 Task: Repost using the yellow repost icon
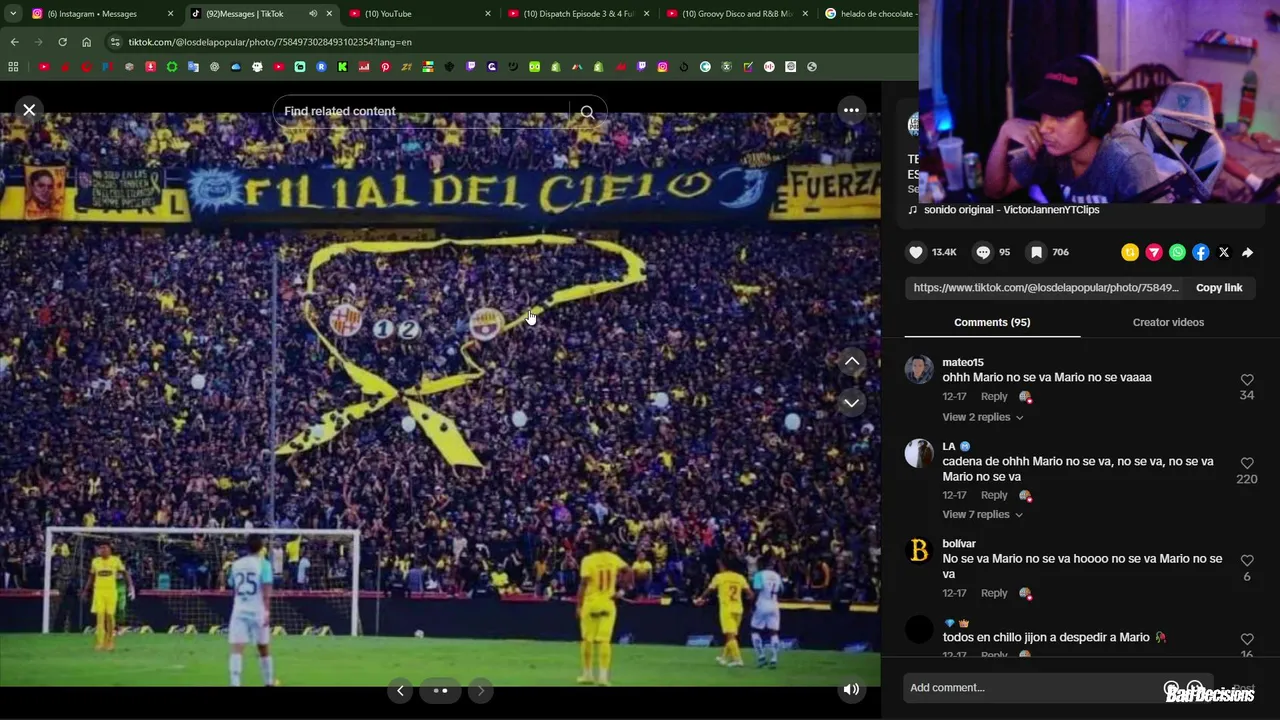(x=1130, y=253)
